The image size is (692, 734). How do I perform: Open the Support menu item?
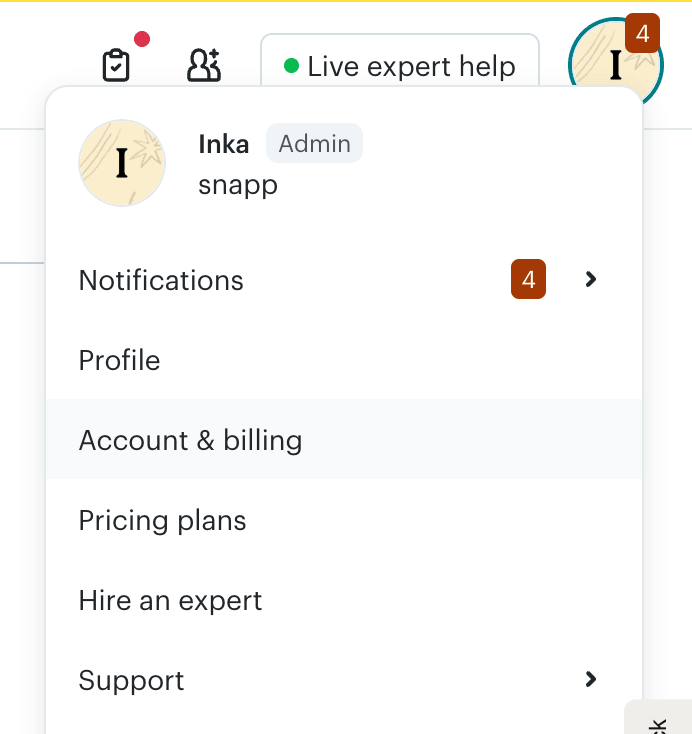click(344, 680)
